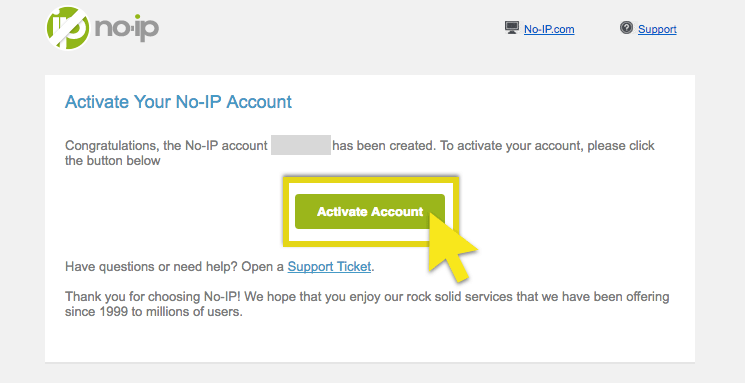Screen dimensions: 745x383
Task: Click the 'the button below' text line
Action: click(113, 161)
